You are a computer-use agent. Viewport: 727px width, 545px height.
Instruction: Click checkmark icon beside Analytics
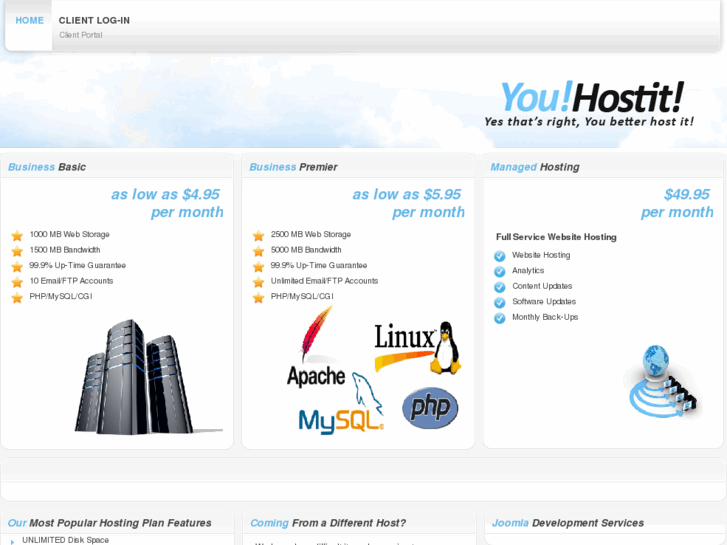coord(500,271)
